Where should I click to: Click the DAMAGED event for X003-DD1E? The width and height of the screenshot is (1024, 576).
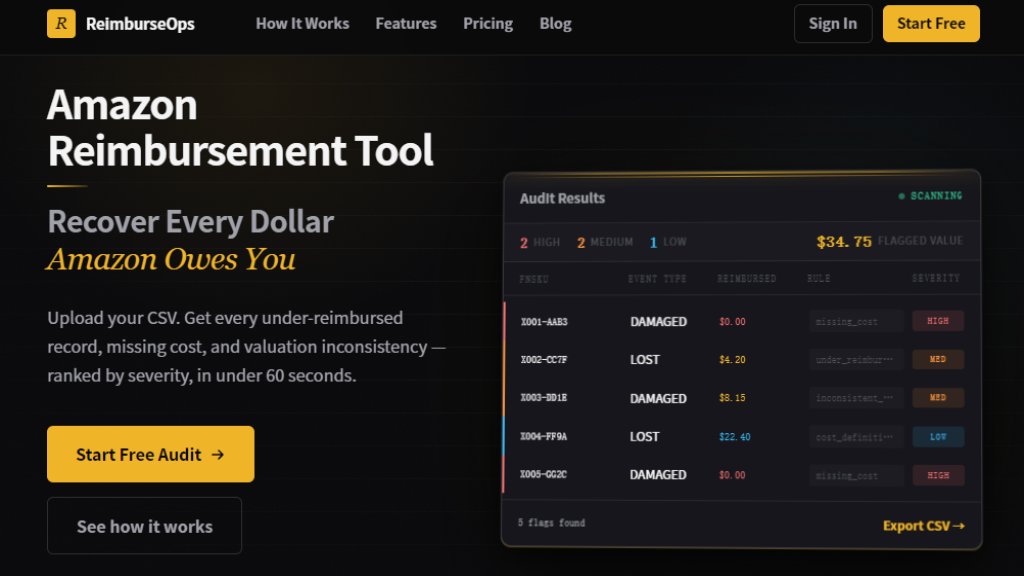658,398
